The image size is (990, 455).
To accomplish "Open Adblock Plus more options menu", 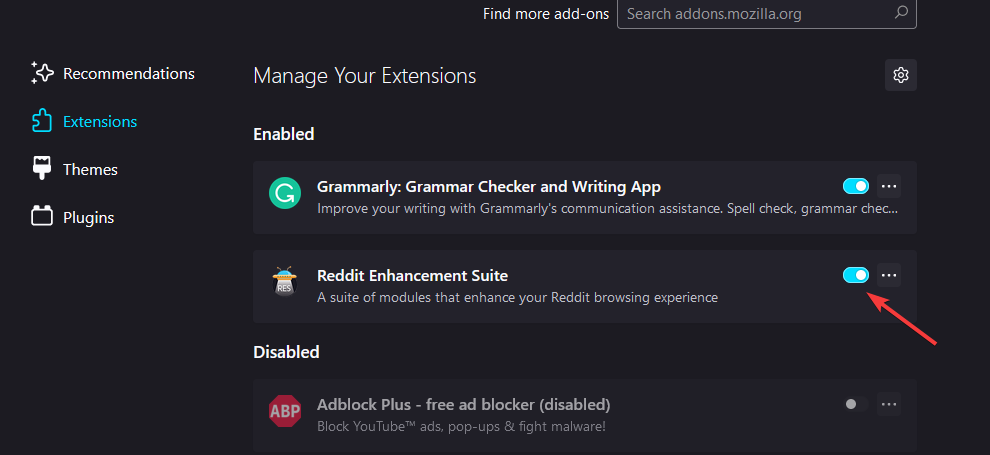I will (x=889, y=404).
